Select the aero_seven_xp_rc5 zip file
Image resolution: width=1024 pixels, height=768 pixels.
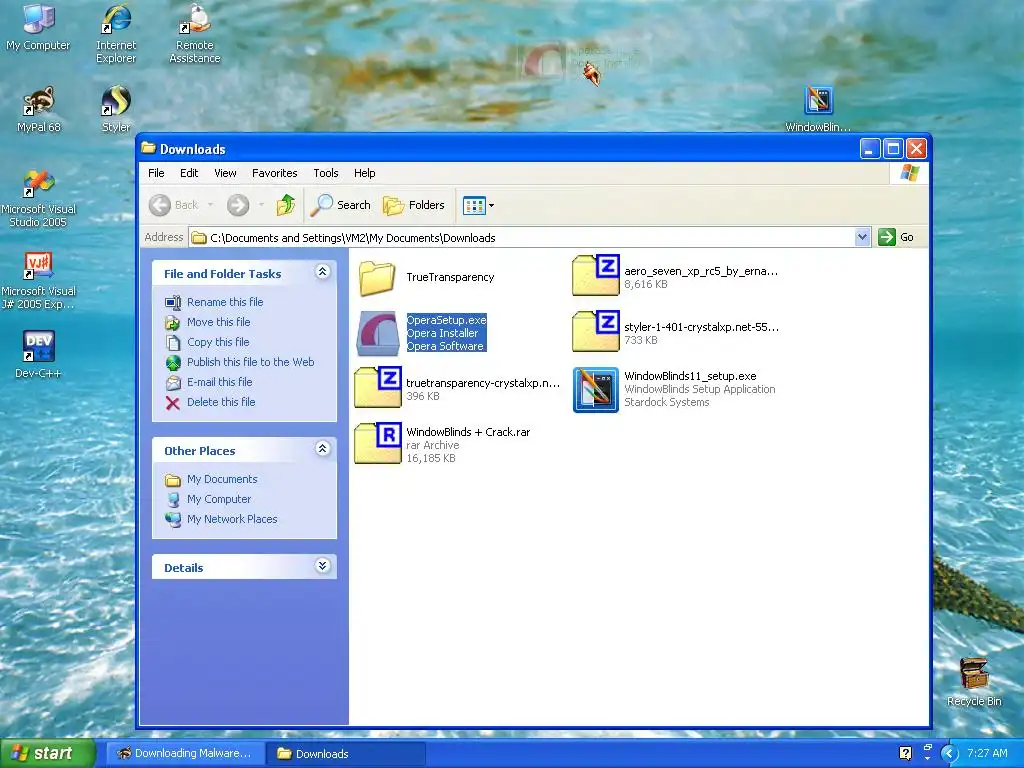(x=675, y=276)
